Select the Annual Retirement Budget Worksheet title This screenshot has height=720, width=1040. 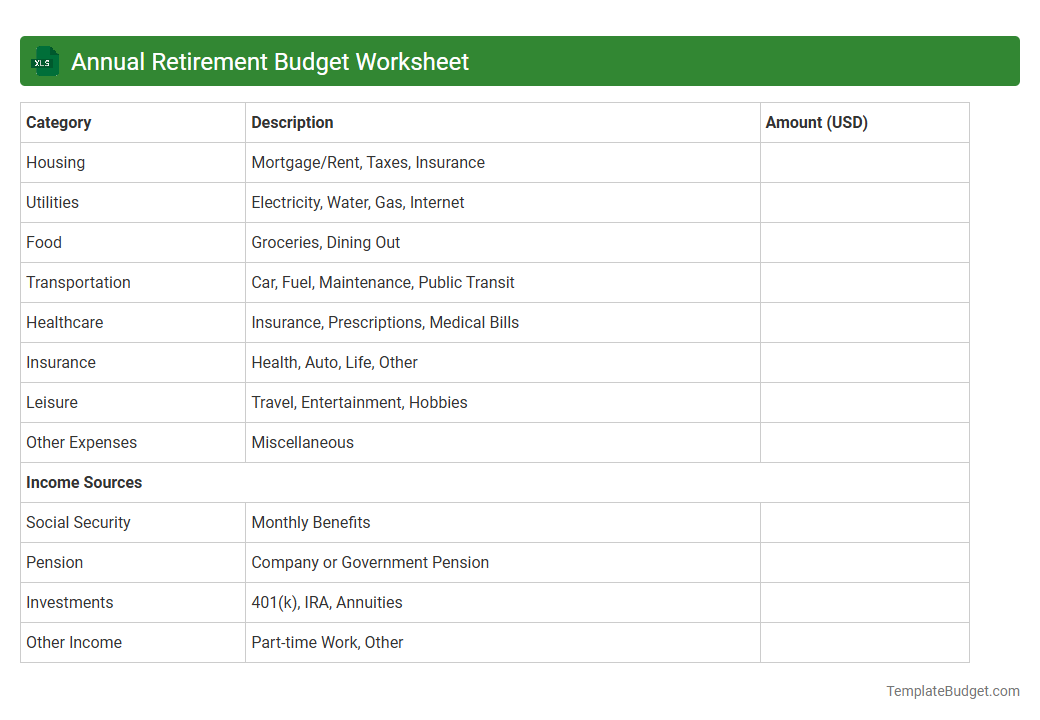269,61
